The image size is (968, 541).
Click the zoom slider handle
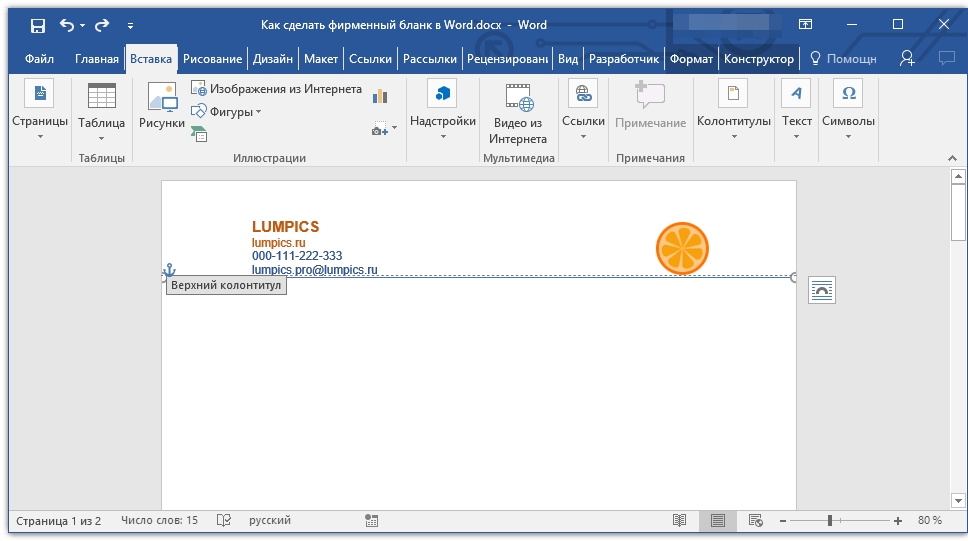click(829, 521)
